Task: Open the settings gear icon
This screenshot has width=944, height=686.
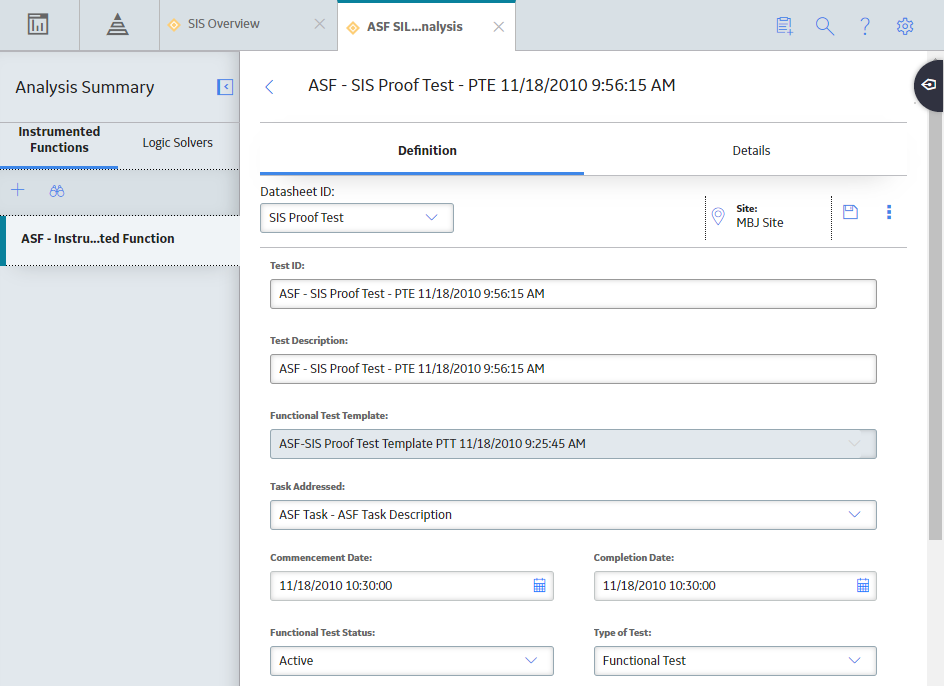Action: [x=905, y=26]
